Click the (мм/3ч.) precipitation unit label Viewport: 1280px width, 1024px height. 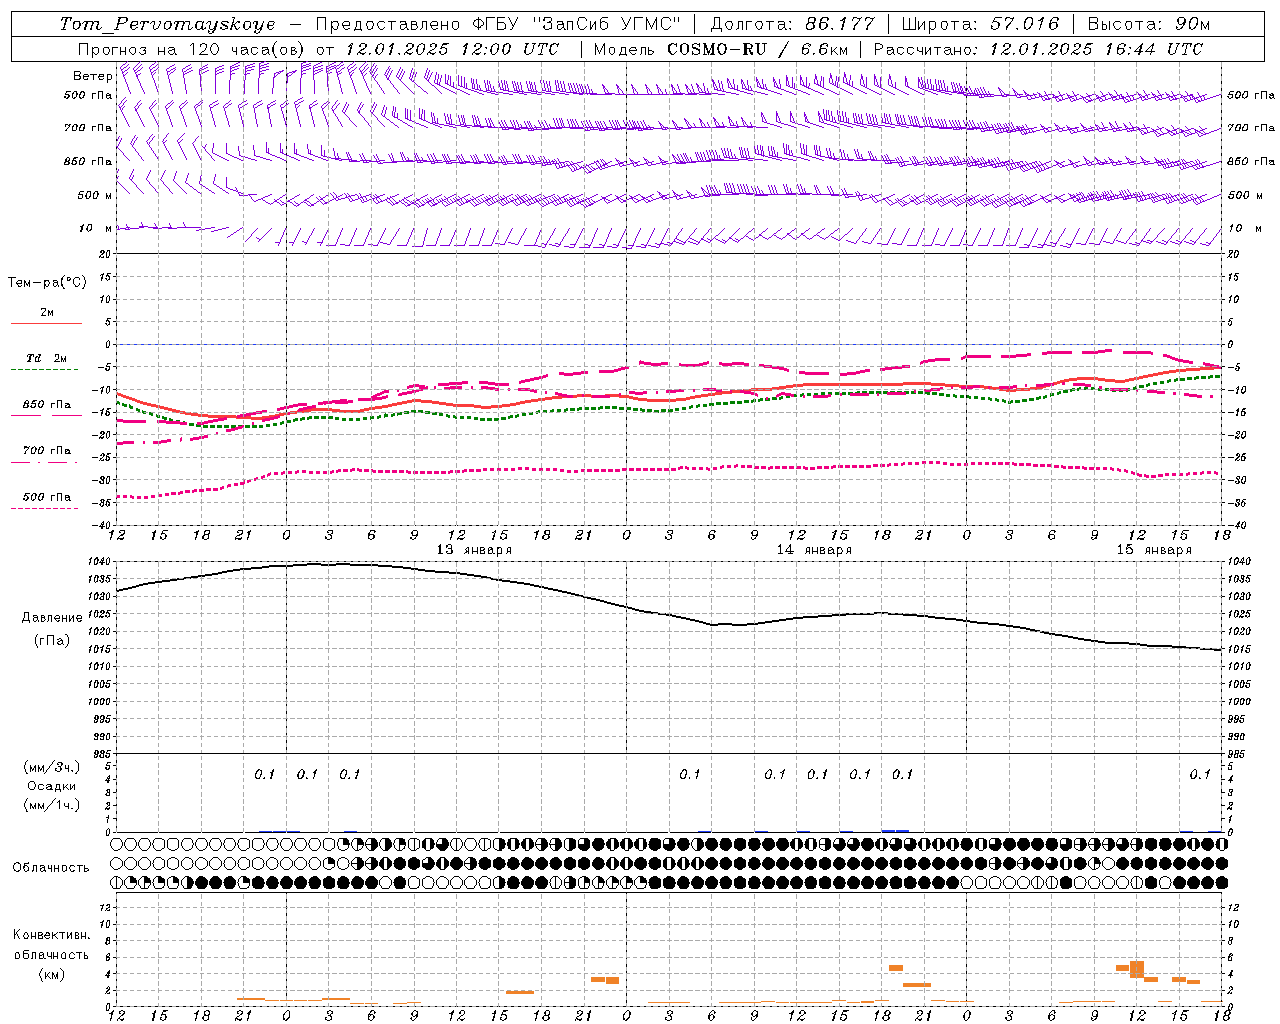[x=51, y=767]
